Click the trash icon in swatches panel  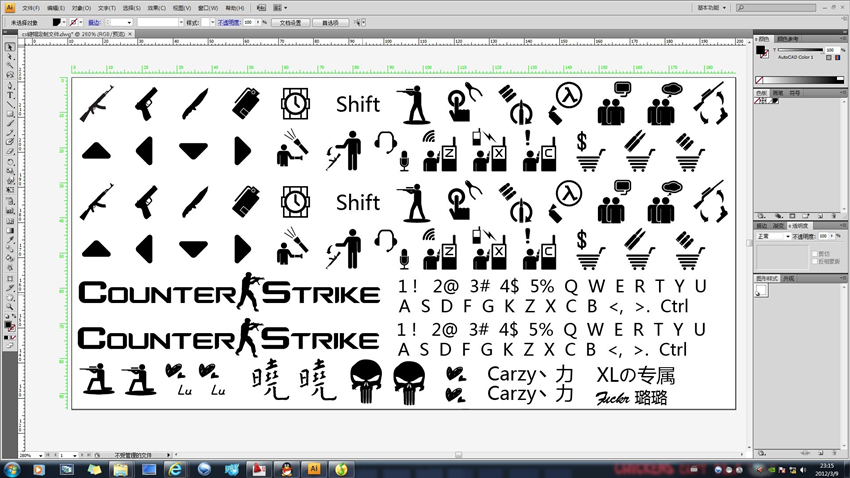(x=834, y=216)
